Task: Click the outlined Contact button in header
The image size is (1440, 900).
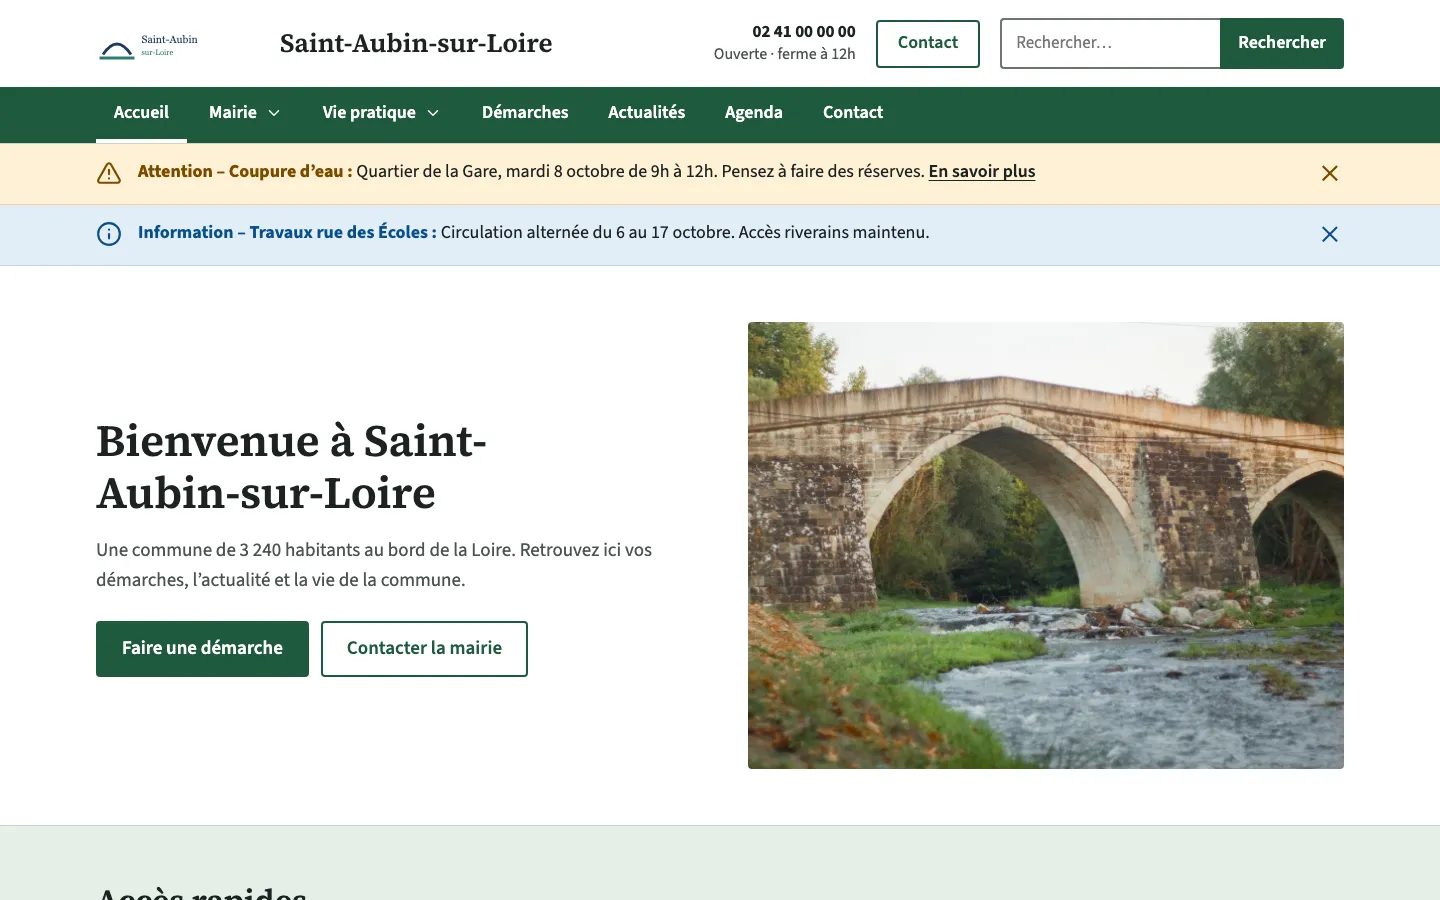Action: 928,43
